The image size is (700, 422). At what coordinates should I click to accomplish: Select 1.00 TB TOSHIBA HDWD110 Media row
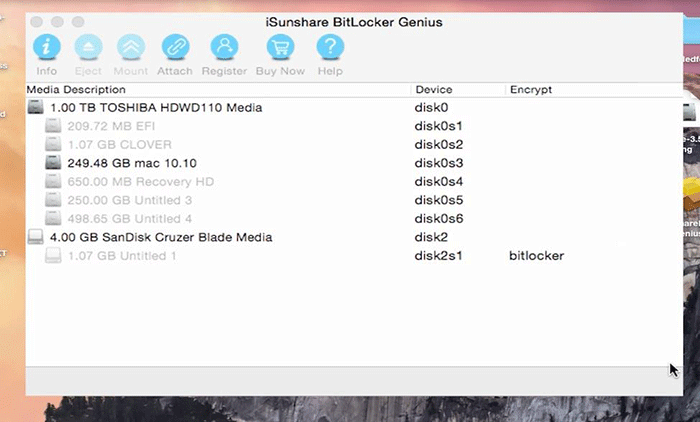156,108
